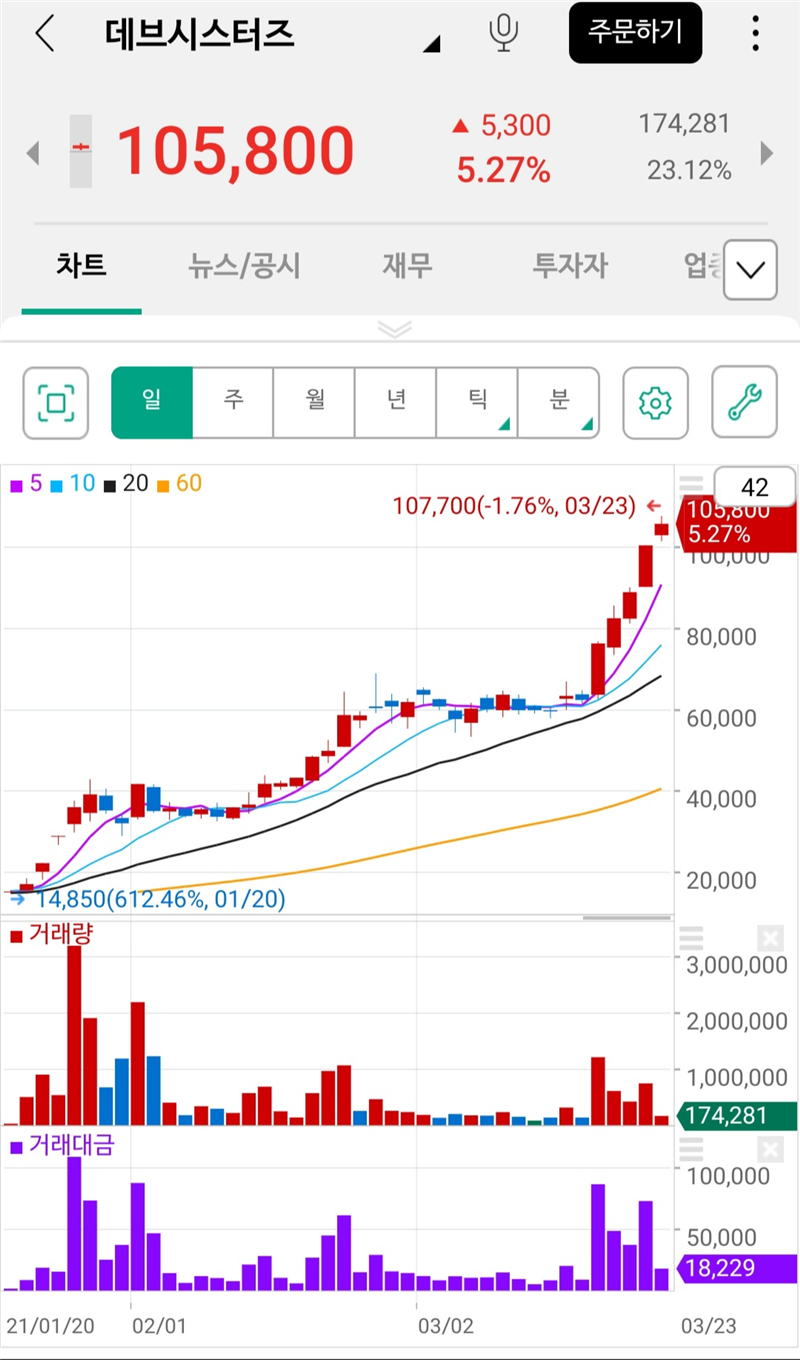Open 거래량 volume panel menu icon
This screenshot has width=800, height=1360.
tap(691, 938)
